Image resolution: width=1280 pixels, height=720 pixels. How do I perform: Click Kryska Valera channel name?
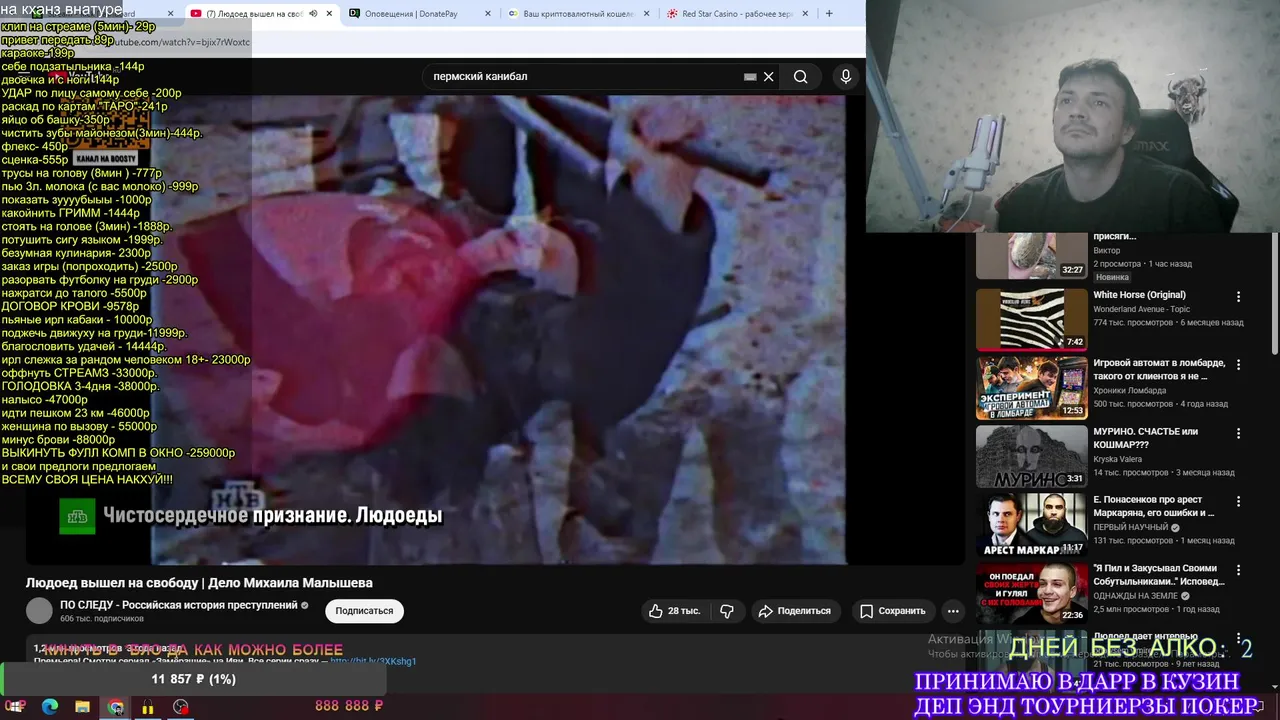(x=1116, y=459)
